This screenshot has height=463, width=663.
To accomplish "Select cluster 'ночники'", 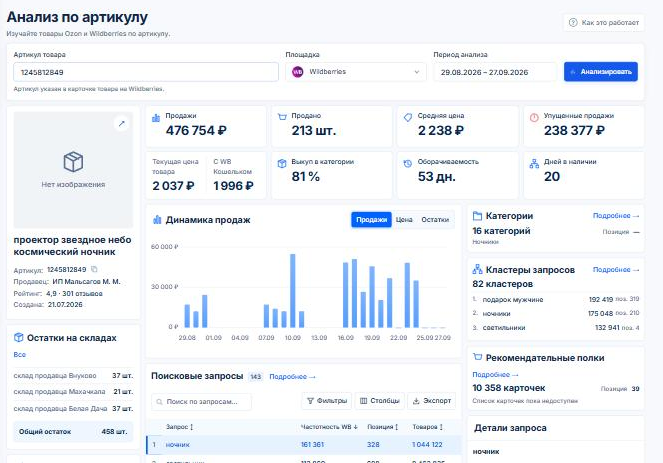I will point(556,313).
